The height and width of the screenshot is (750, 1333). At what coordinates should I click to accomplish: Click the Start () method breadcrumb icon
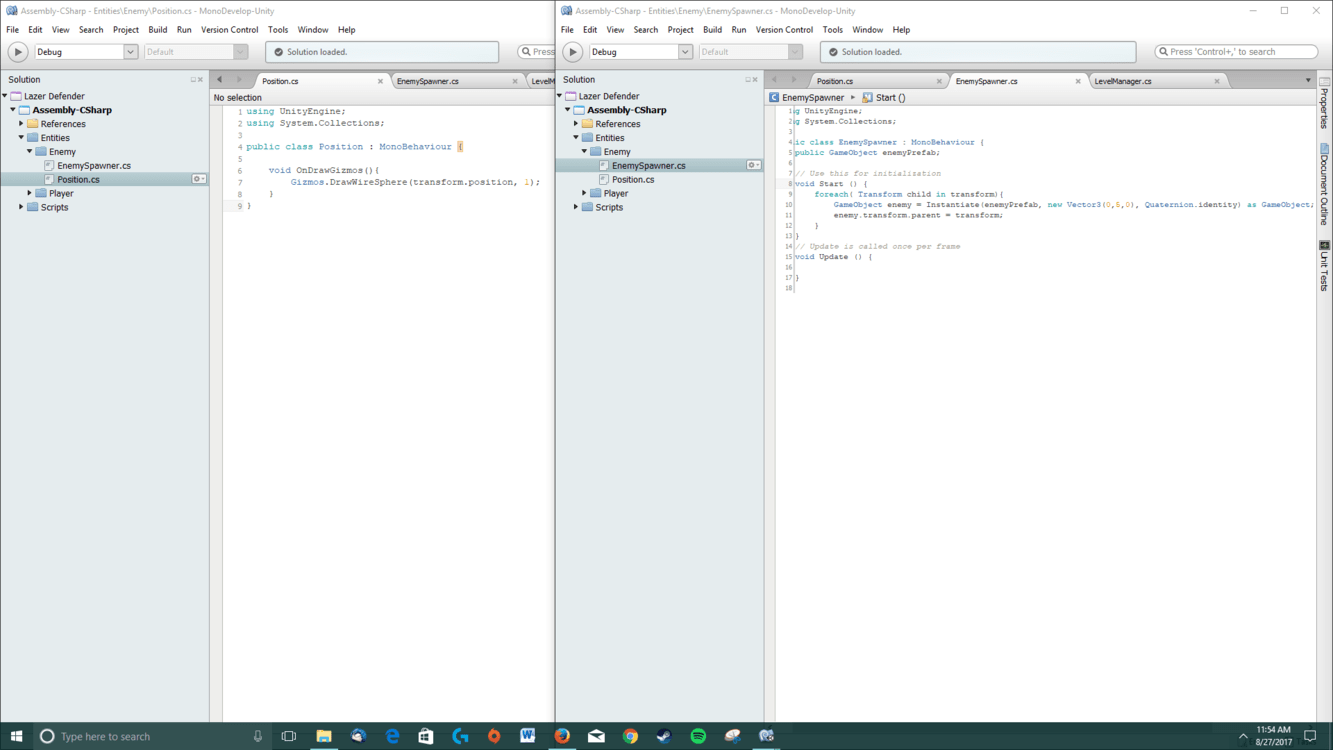coord(868,98)
